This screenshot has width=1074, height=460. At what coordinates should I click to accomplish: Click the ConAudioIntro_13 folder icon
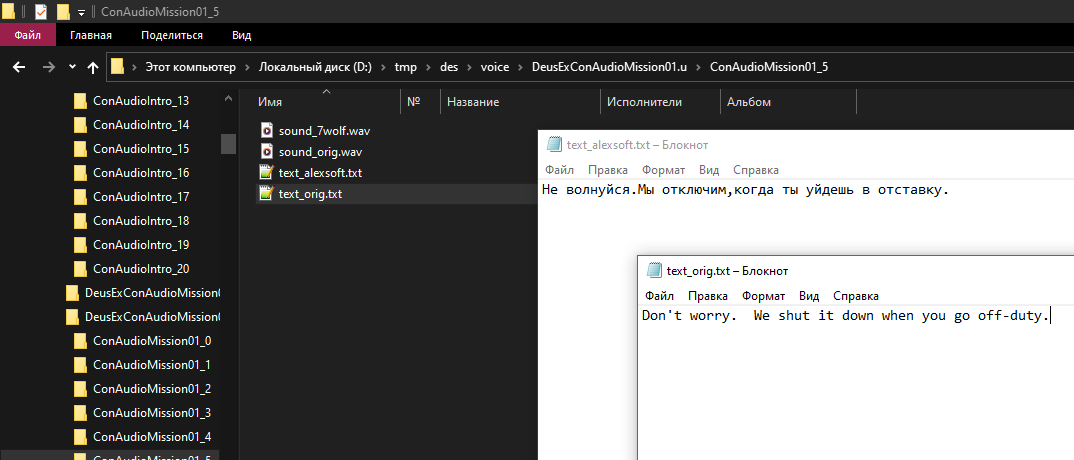(x=81, y=101)
